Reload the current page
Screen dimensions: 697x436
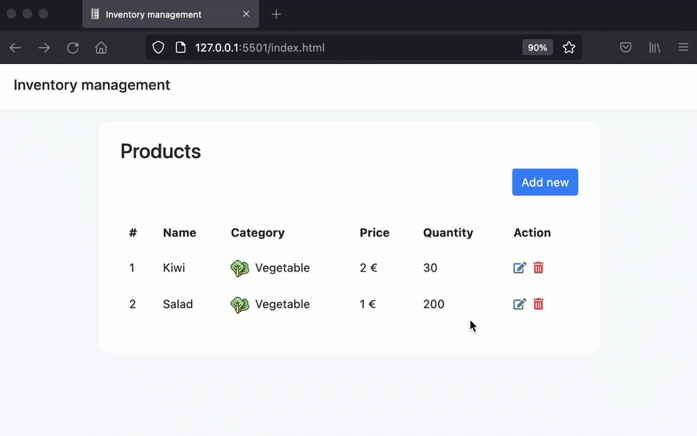pos(73,48)
